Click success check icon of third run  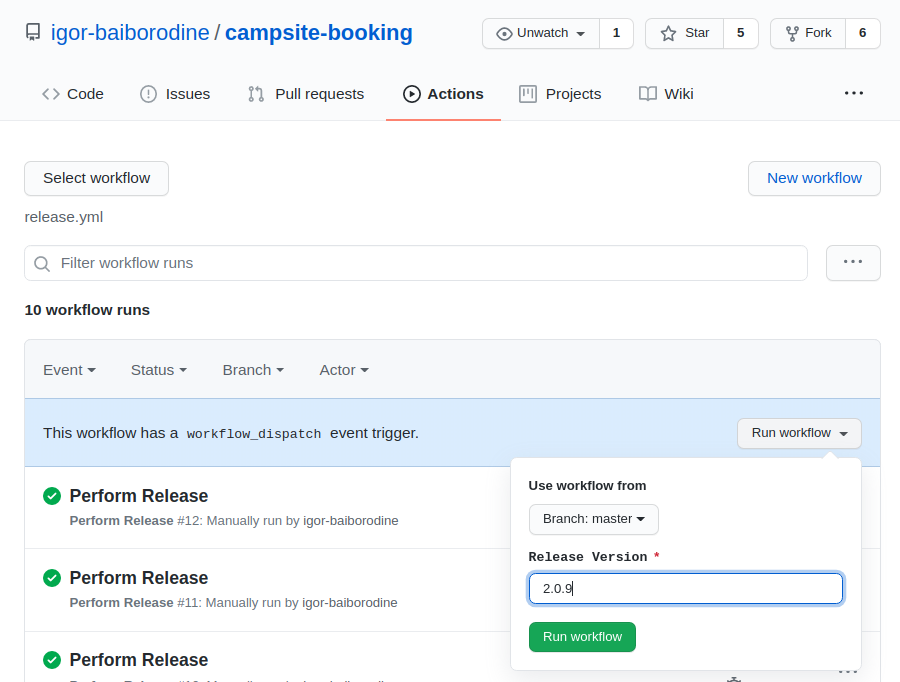tap(52, 660)
